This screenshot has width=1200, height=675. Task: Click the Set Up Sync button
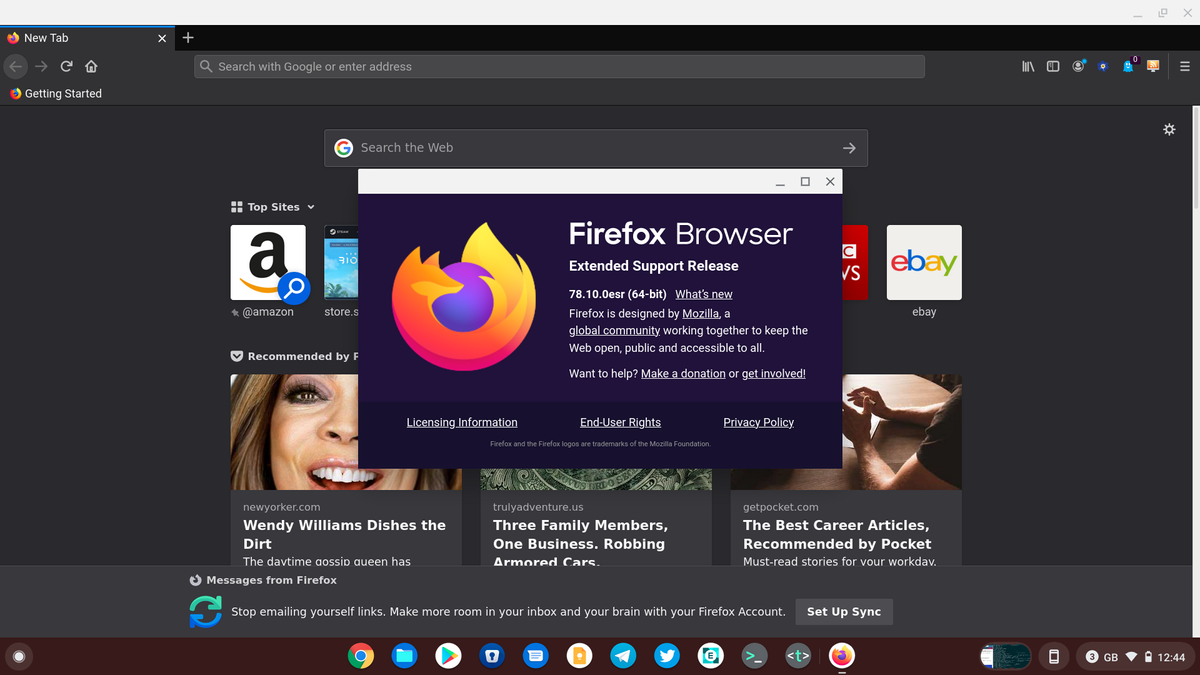tap(844, 611)
